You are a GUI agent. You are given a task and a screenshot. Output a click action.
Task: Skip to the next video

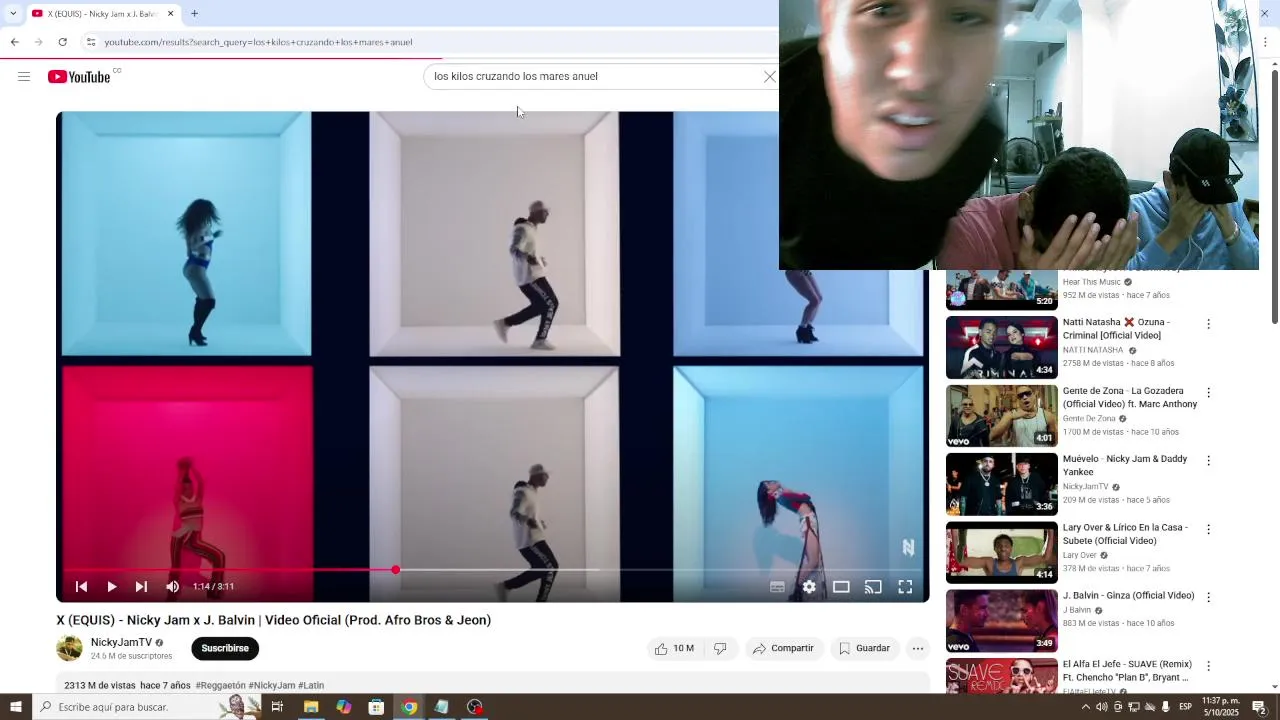[141, 587]
